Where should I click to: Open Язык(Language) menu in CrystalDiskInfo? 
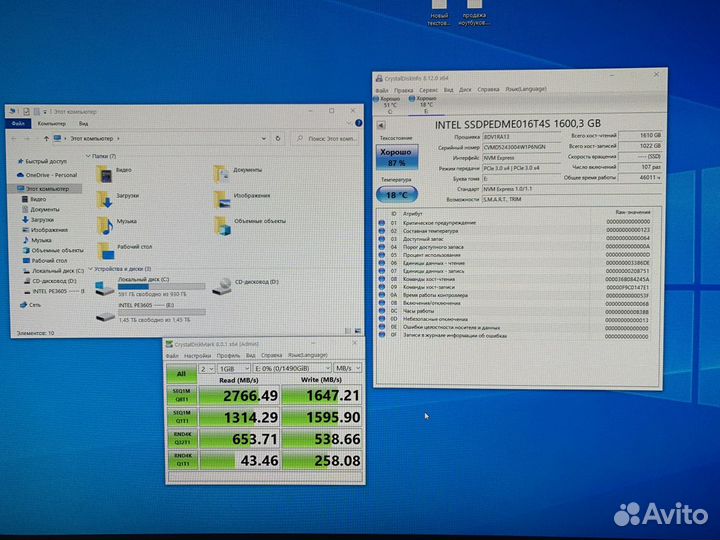coord(526,89)
